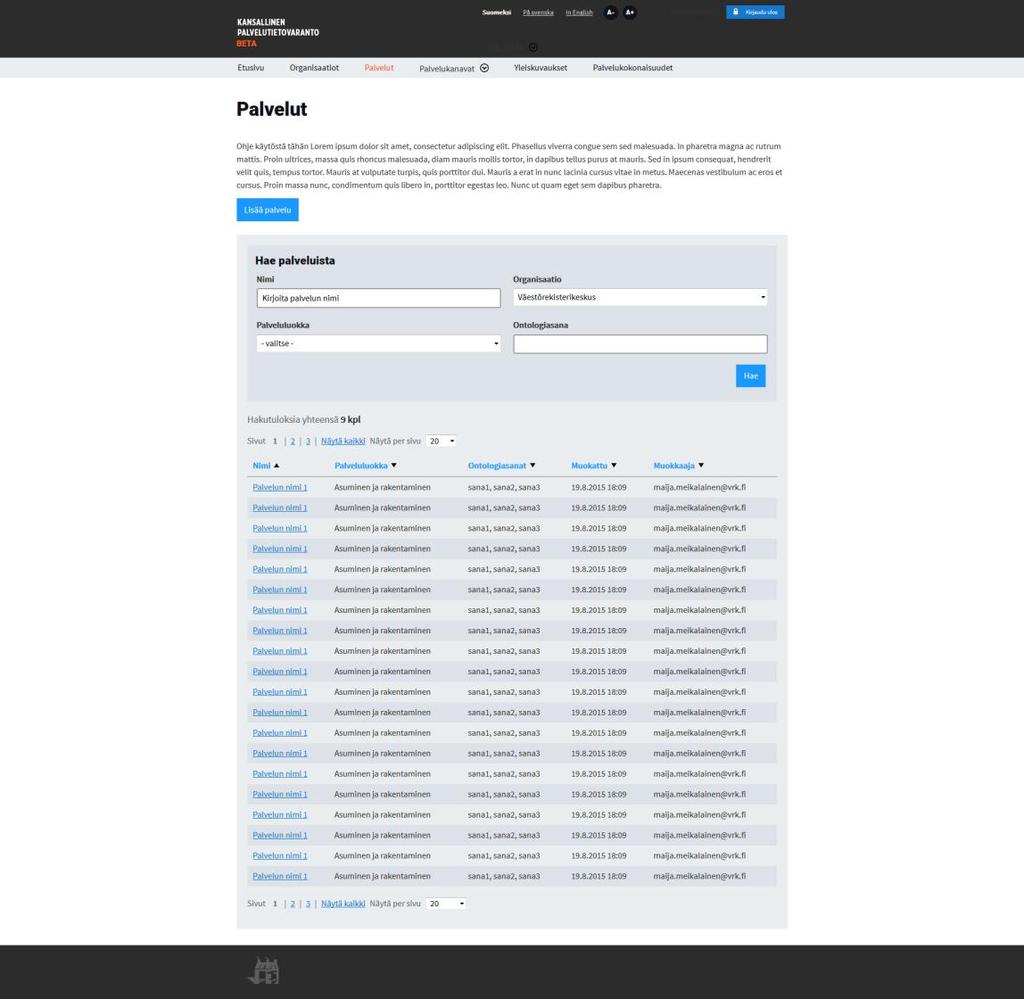The width and height of the screenshot is (1024, 999).
Task: Click the 'Hae palveluista' heading
Action: (x=295, y=261)
